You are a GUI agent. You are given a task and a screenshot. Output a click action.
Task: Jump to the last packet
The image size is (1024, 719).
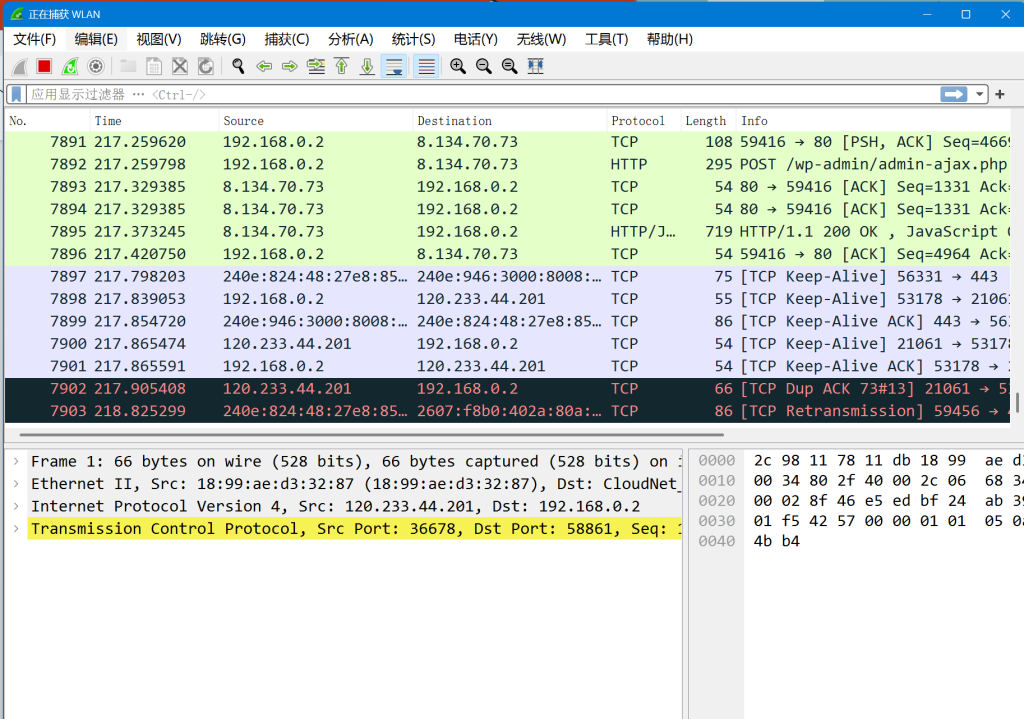point(367,66)
